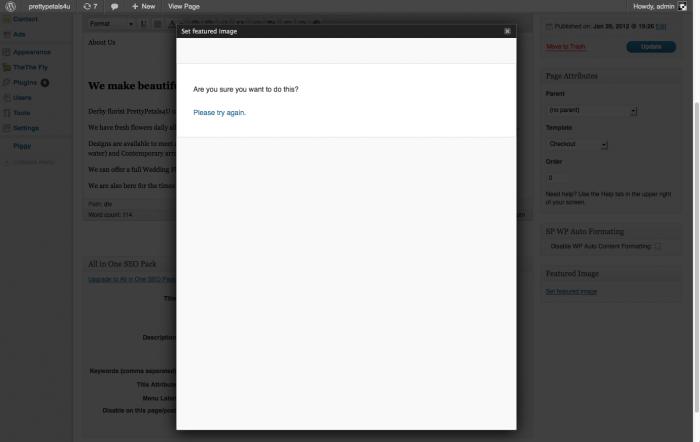Click the Plugins update count badge
Image resolution: width=700 pixels, height=442 pixels.
click(x=45, y=83)
